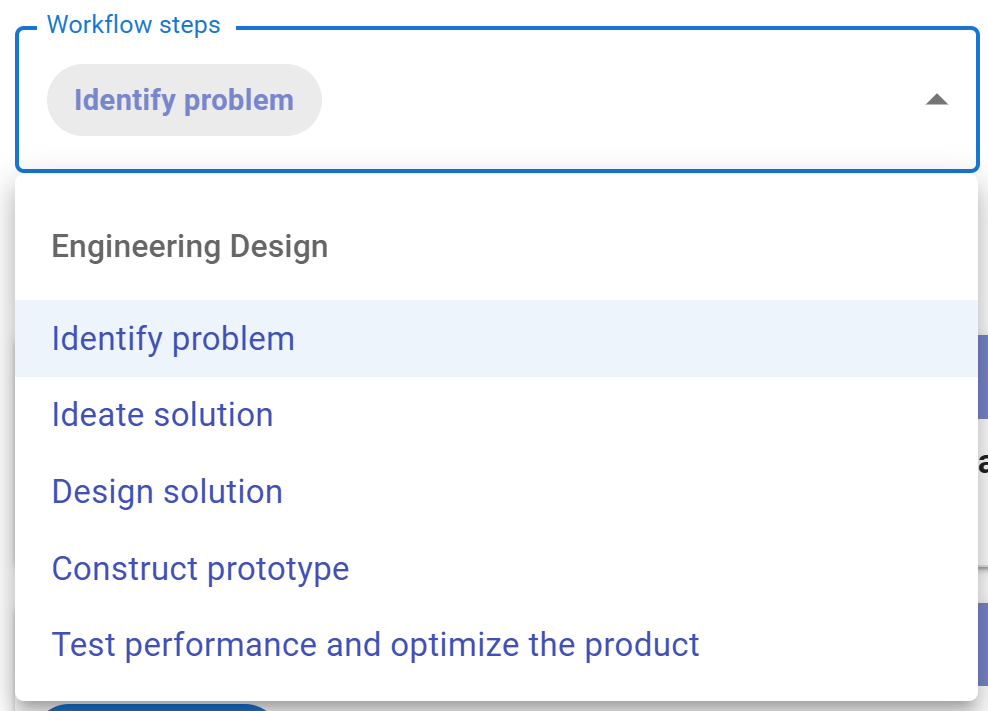Select the Construct prototype step
The image size is (988, 711).
pos(200,569)
